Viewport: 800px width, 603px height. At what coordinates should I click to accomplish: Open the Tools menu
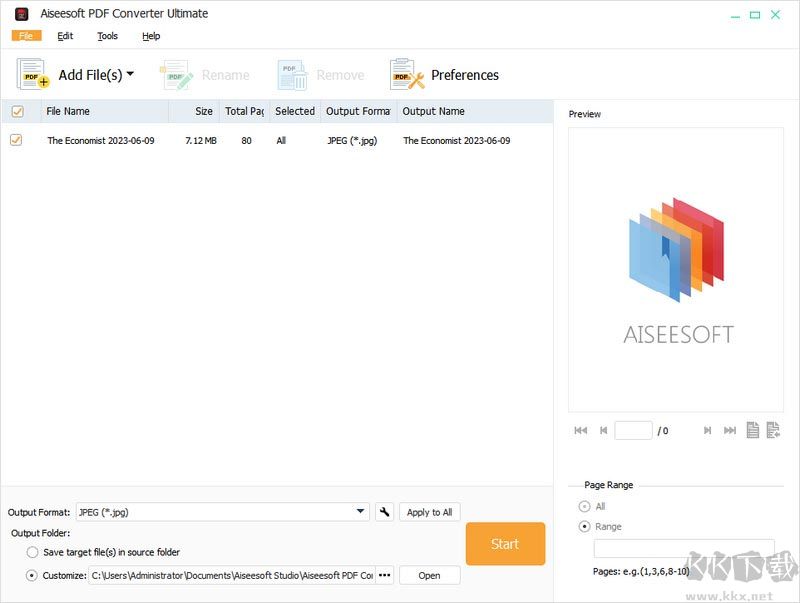click(x=106, y=35)
